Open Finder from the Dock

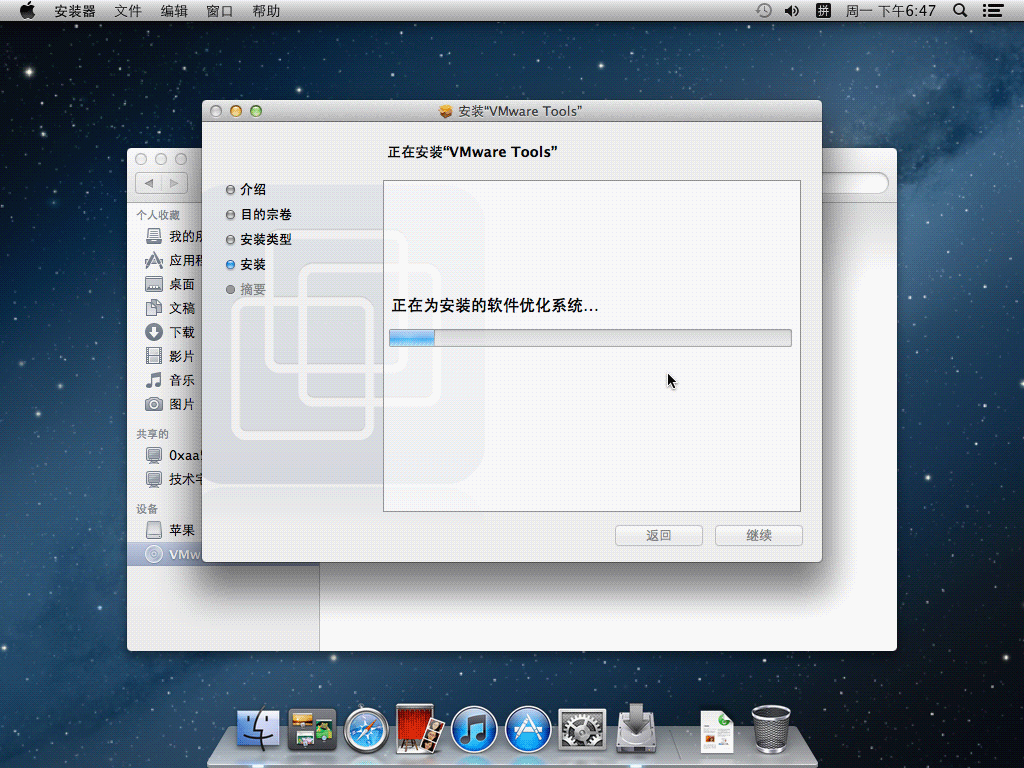pyautogui.click(x=258, y=728)
